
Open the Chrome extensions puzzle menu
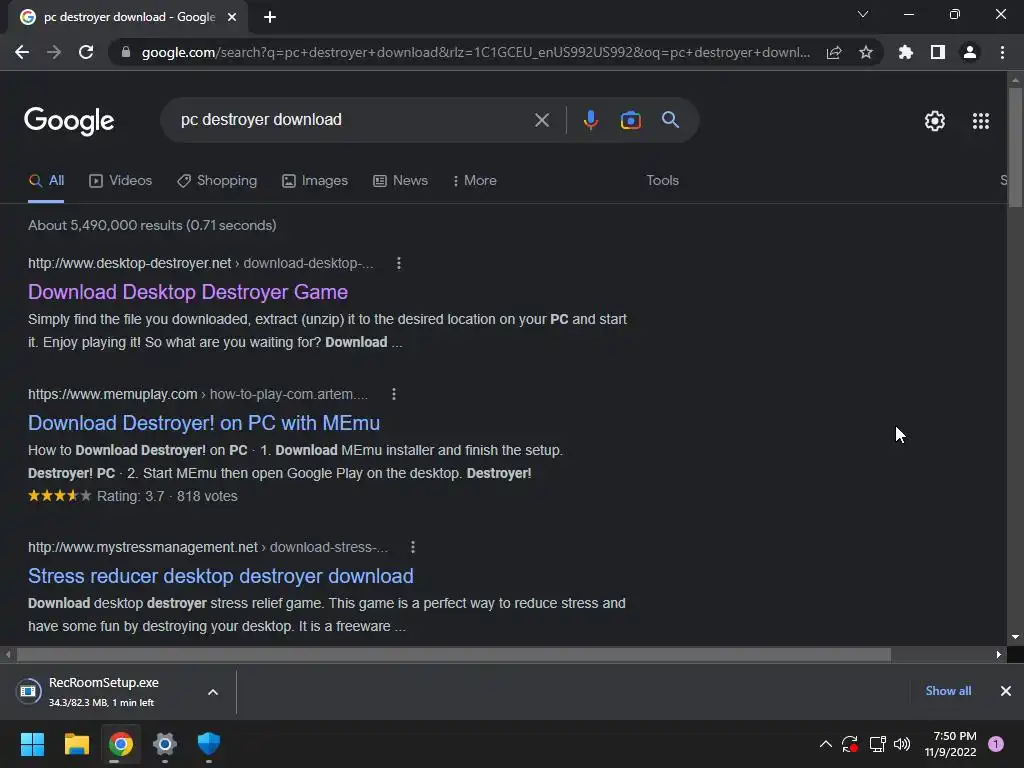click(906, 52)
